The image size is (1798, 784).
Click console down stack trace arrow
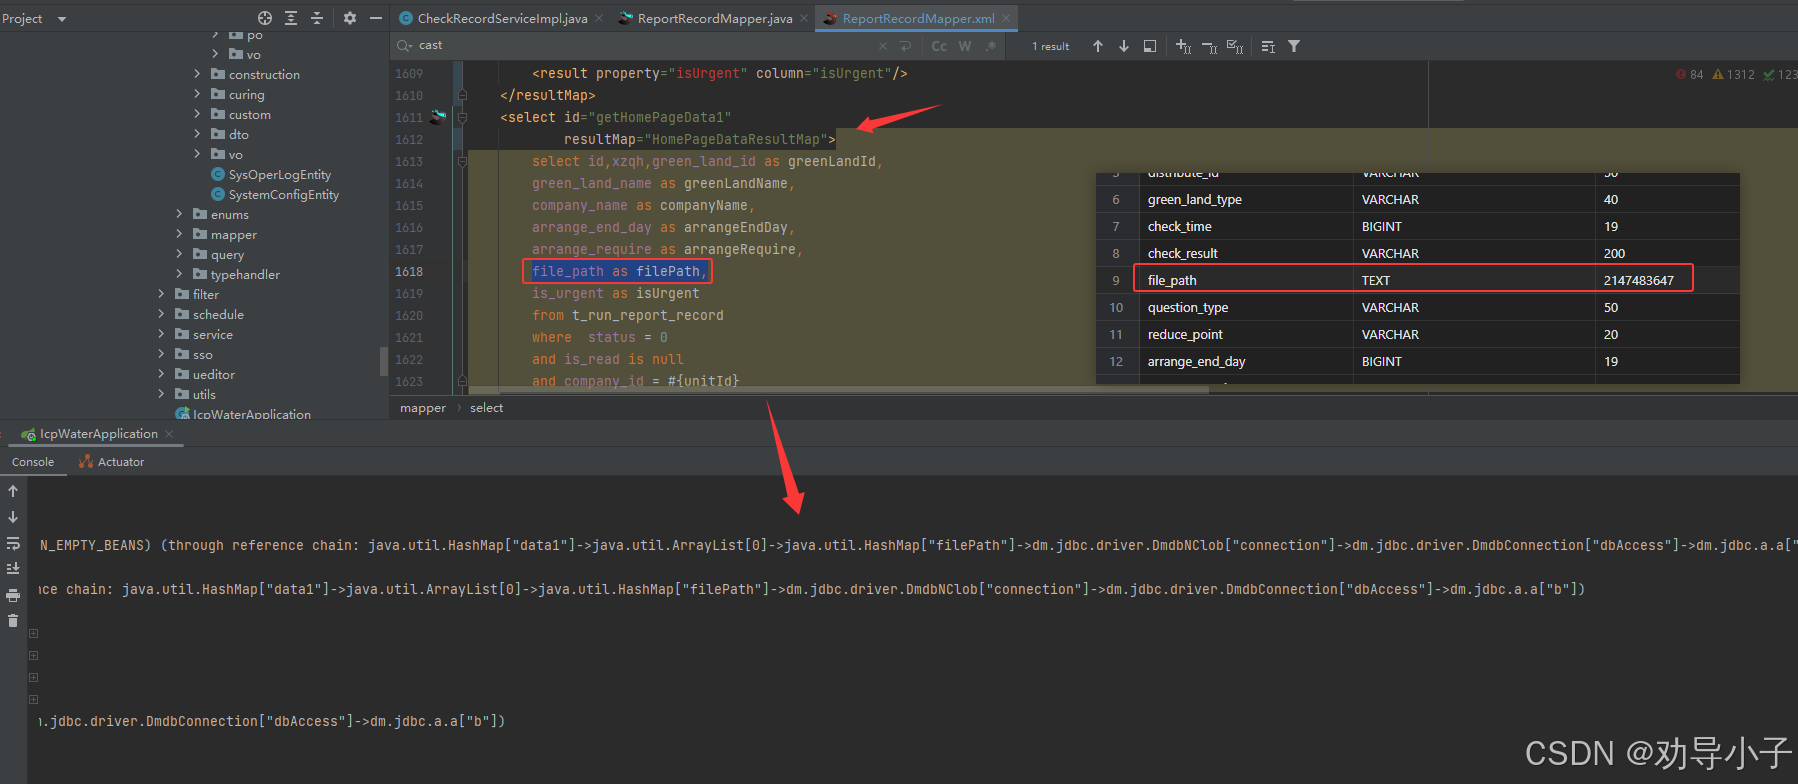coord(13,517)
